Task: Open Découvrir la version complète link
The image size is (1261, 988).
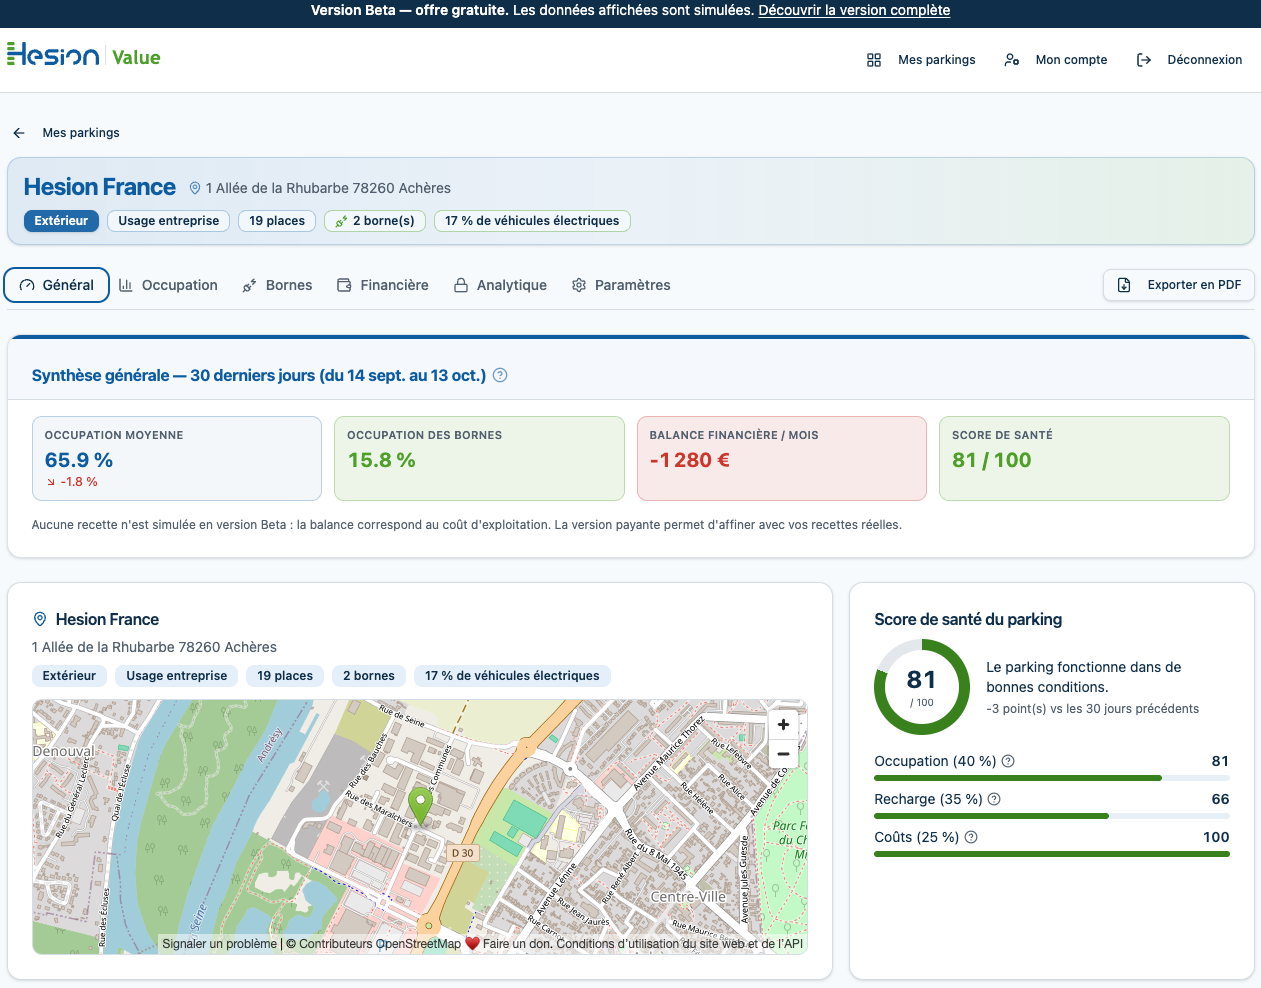Action: click(854, 10)
